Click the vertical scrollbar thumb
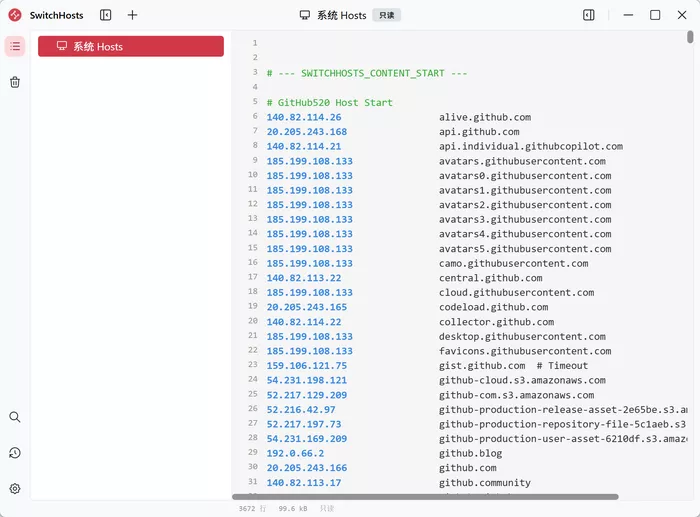Image resolution: width=700 pixels, height=517 pixels. (690, 37)
